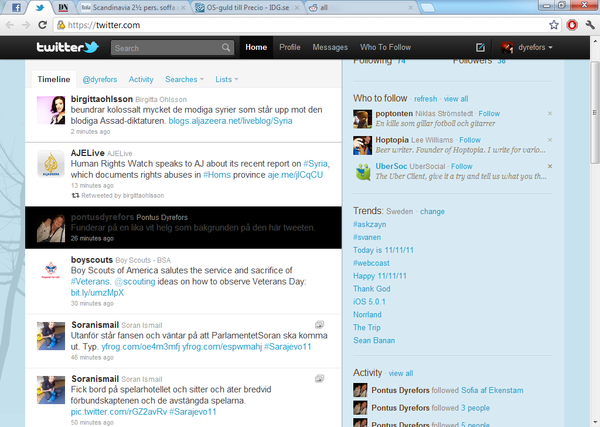Screen dimensions: 600x427
Task: Change the Trends location
Action: coord(432,212)
